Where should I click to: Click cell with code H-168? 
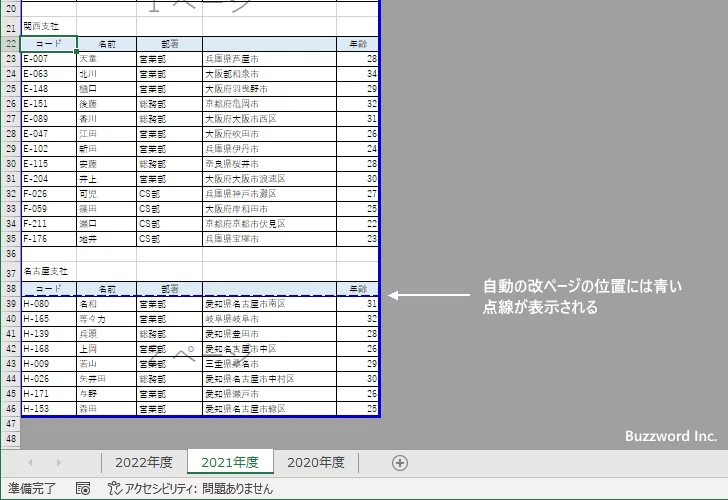pyautogui.click(x=49, y=349)
